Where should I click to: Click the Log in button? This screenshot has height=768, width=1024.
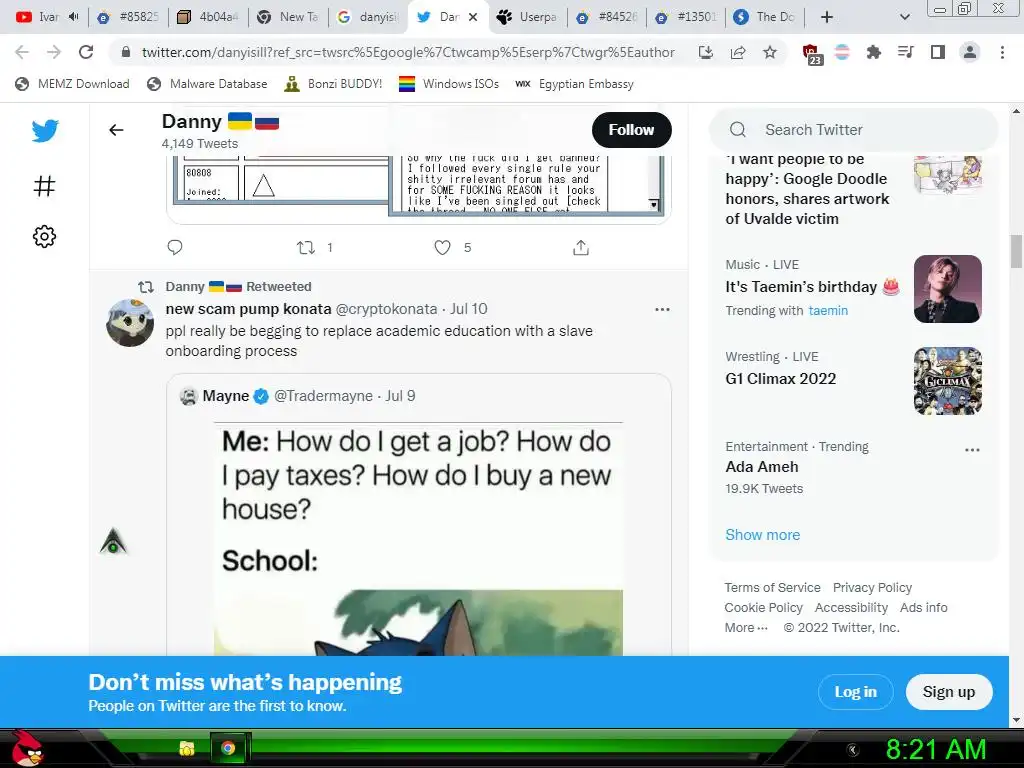click(x=856, y=692)
